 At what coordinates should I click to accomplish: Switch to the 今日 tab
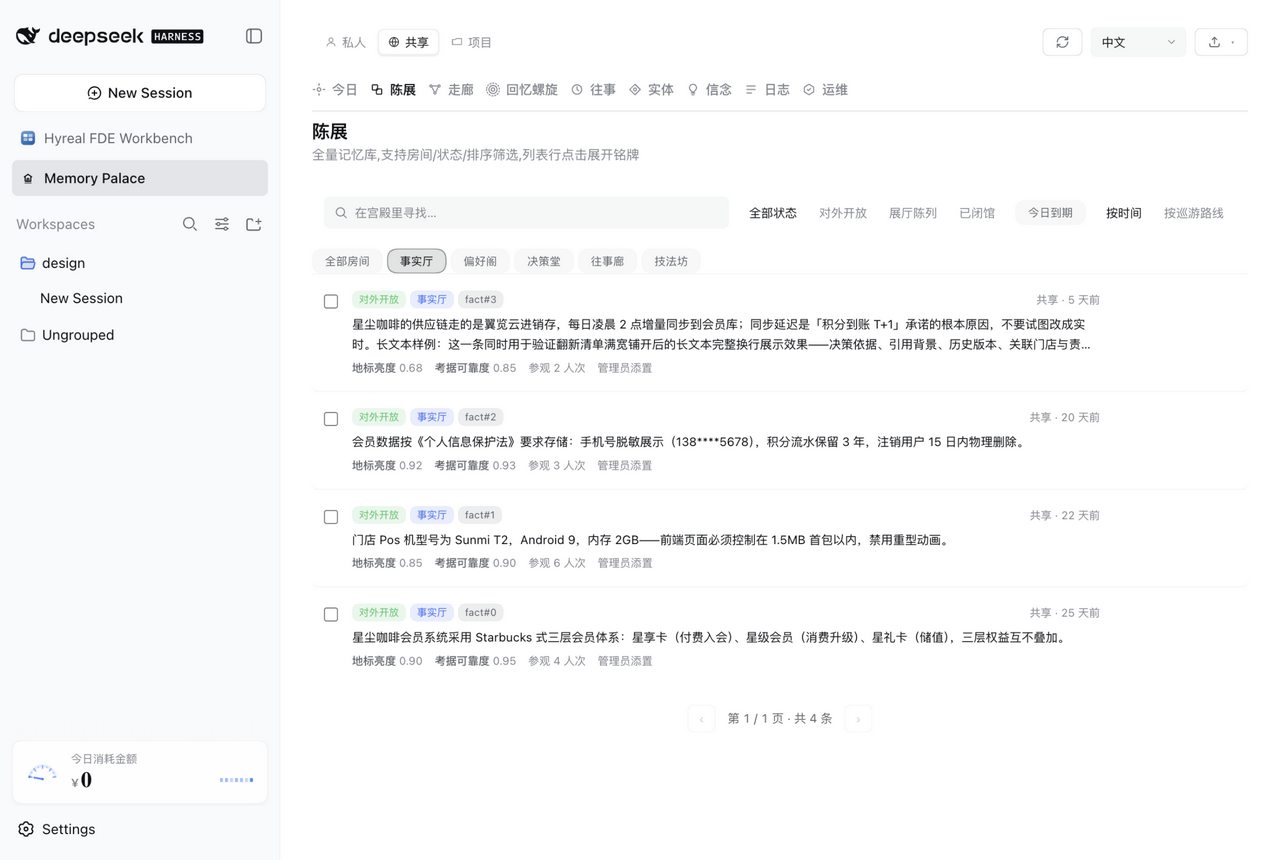pyautogui.click(x=335, y=90)
